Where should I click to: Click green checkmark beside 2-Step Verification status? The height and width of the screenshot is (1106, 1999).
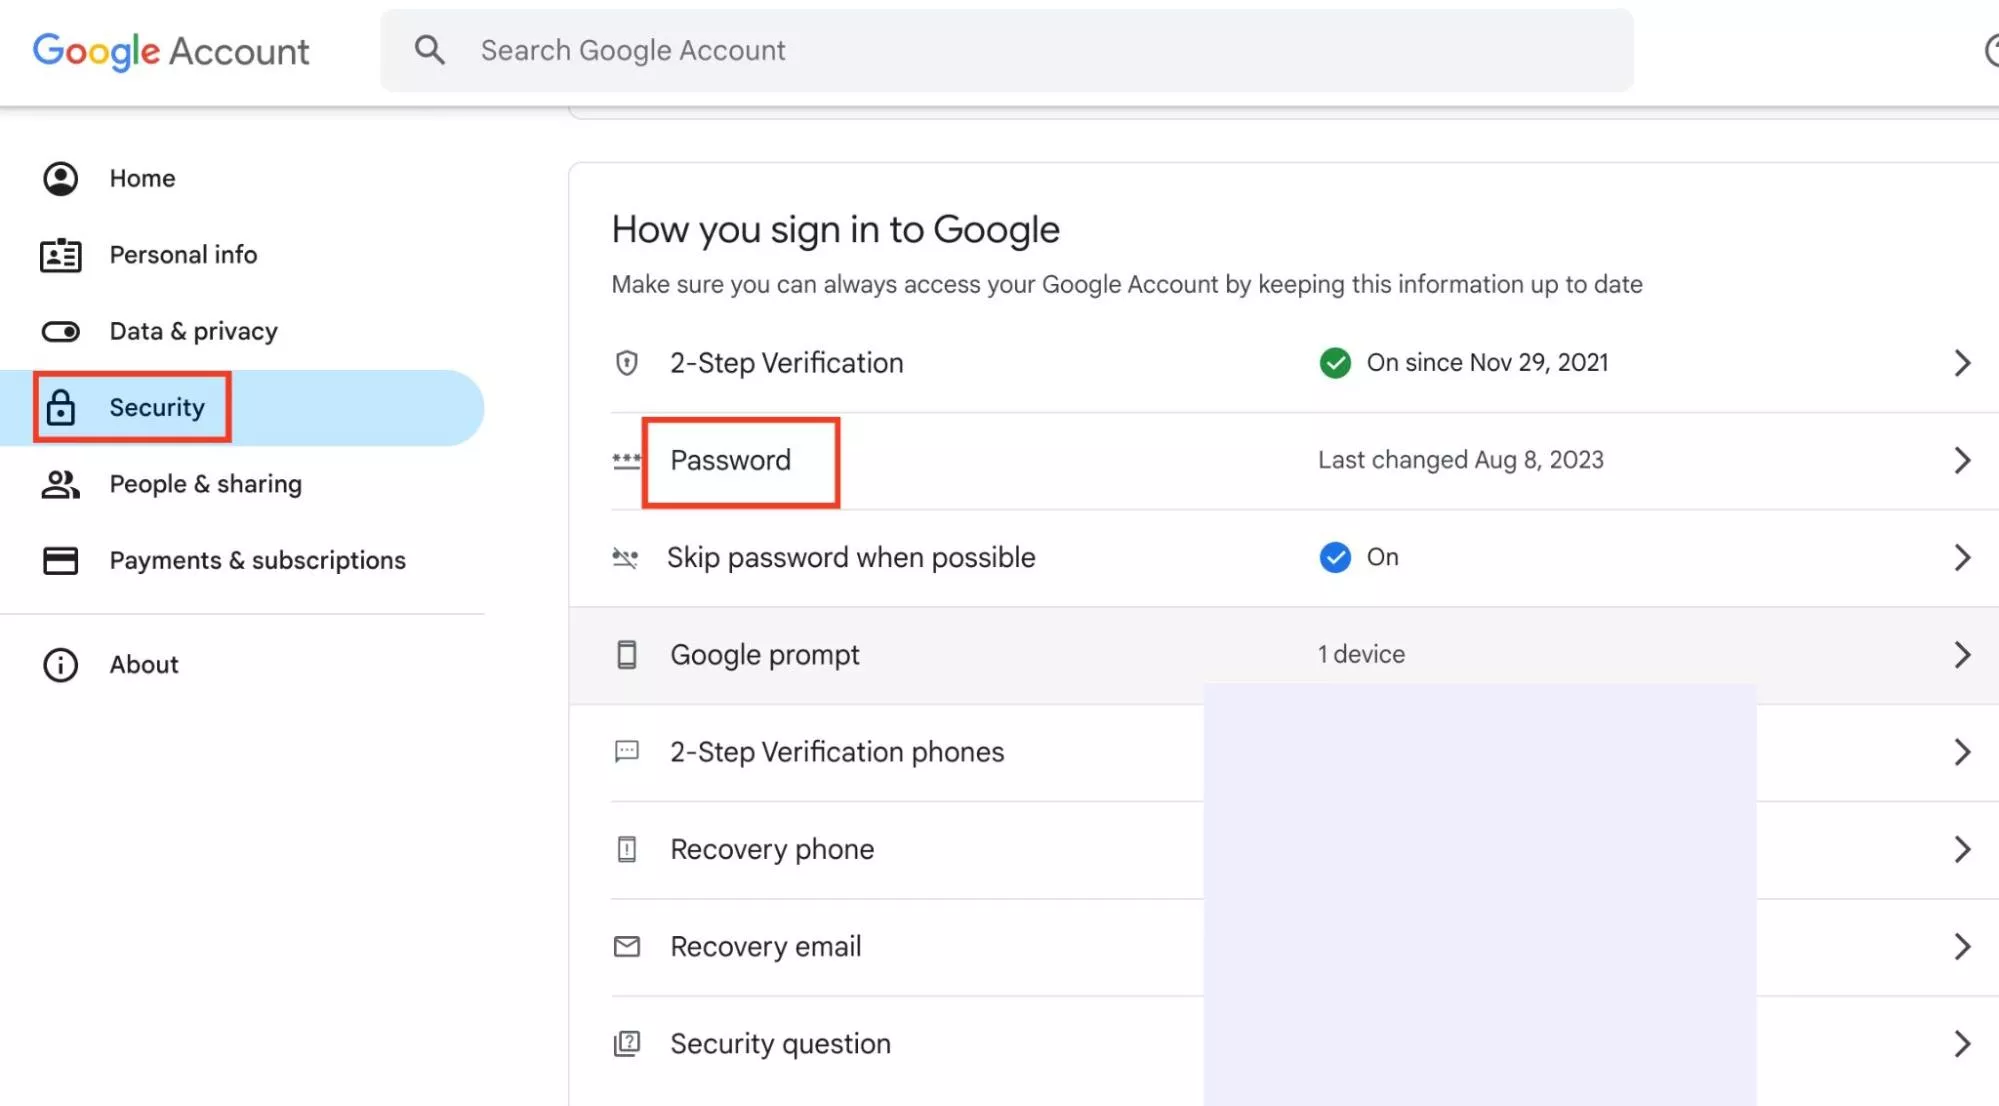(1334, 363)
